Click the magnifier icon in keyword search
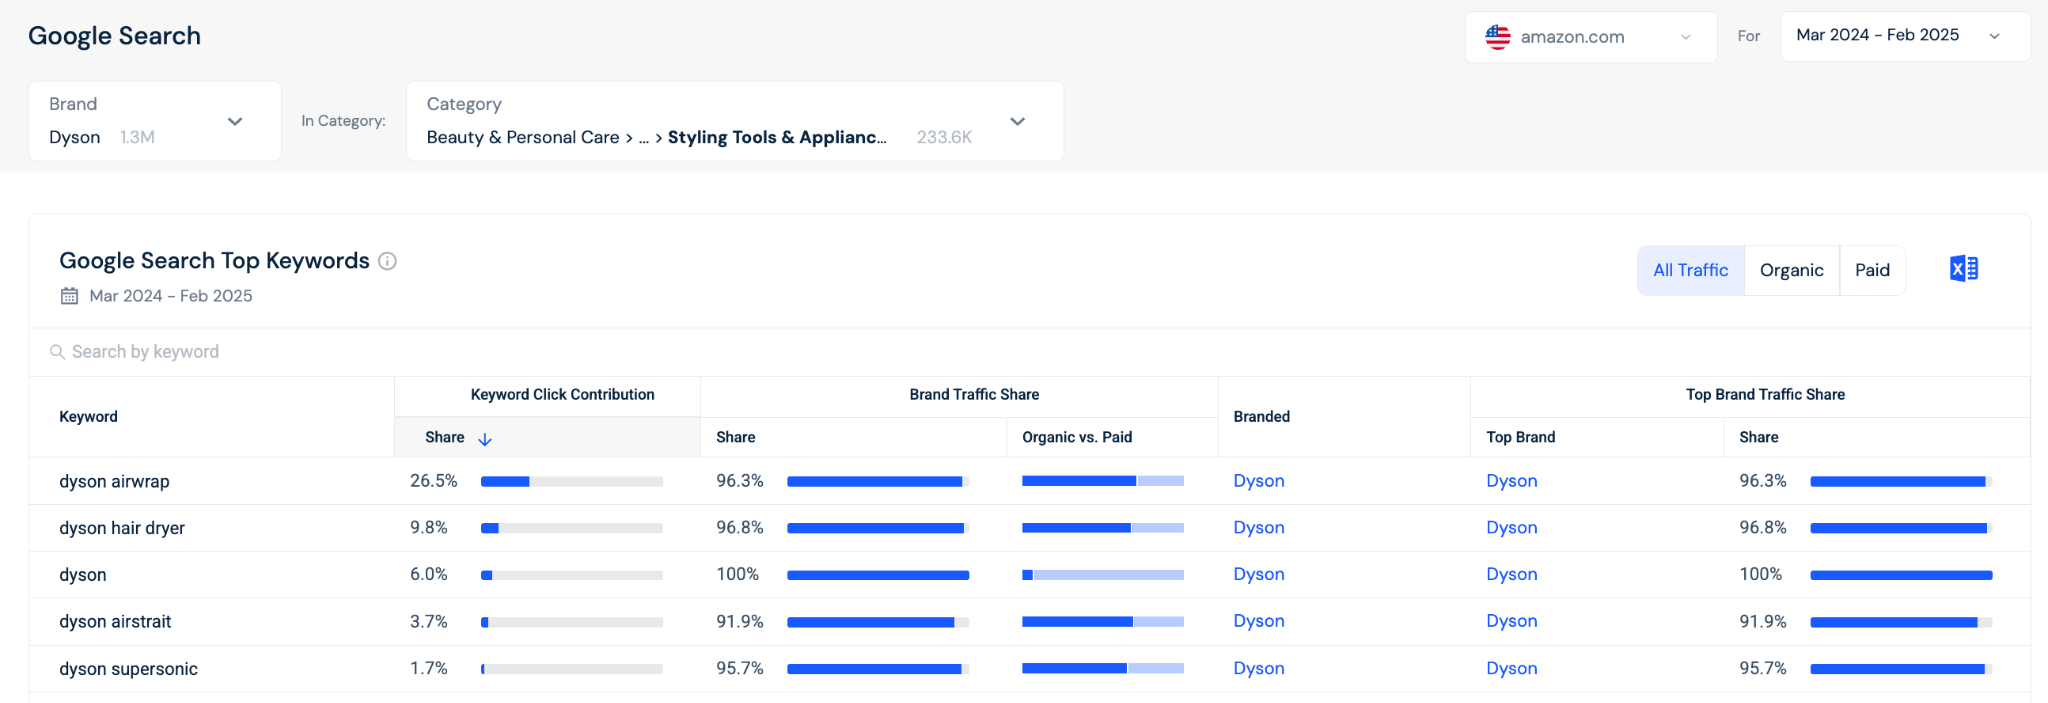The width and height of the screenshot is (2048, 703). [x=57, y=352]
